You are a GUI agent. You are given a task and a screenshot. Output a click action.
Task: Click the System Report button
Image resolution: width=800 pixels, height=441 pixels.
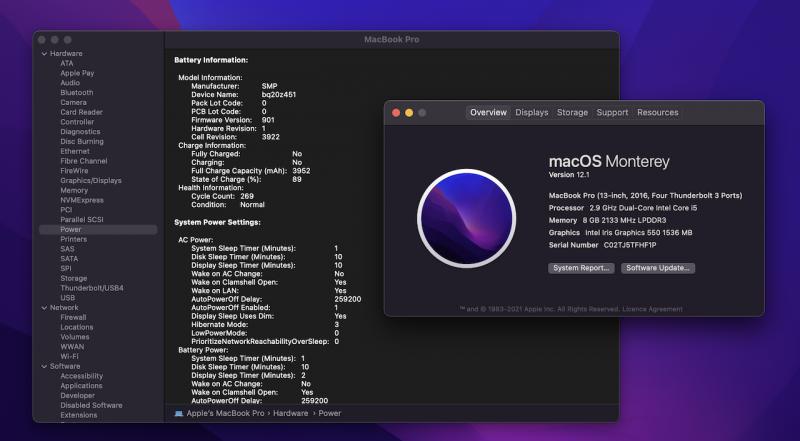(581, 268)
